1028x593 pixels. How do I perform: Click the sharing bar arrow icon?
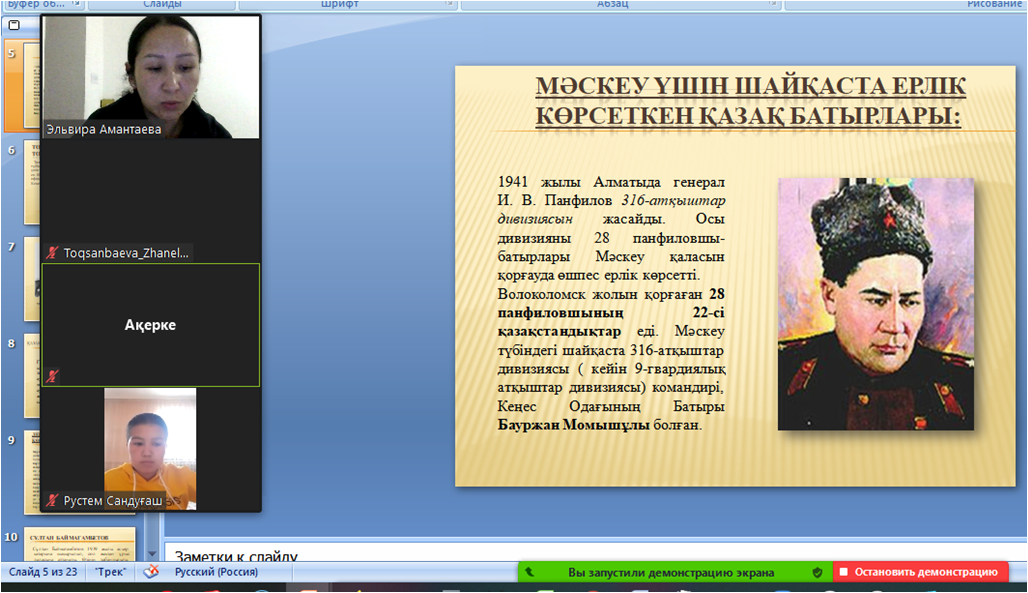coord(529,572)
